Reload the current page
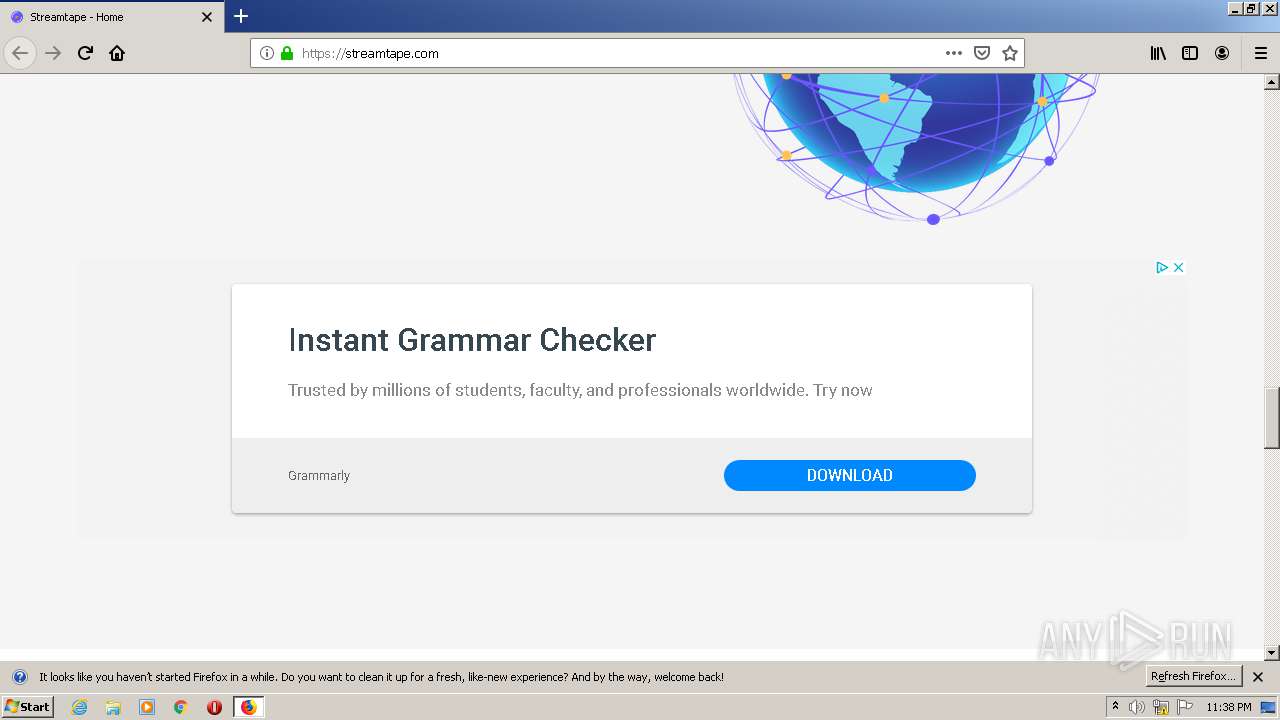 85,53
